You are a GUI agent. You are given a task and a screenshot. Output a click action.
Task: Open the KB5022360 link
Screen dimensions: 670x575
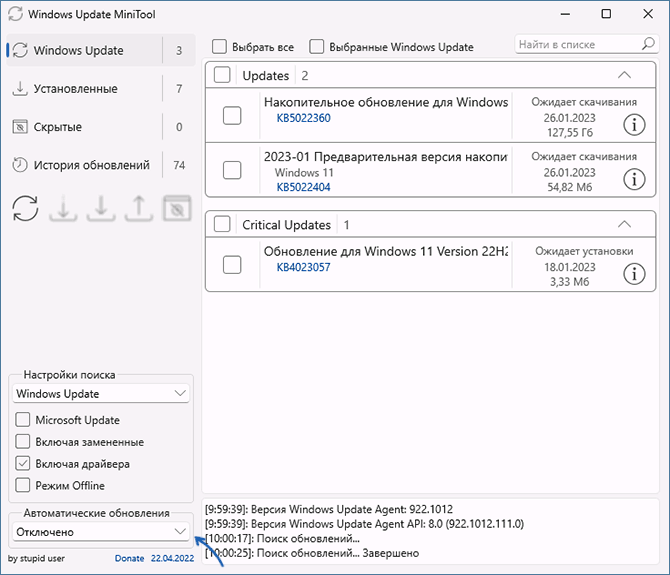coord(303,118)
